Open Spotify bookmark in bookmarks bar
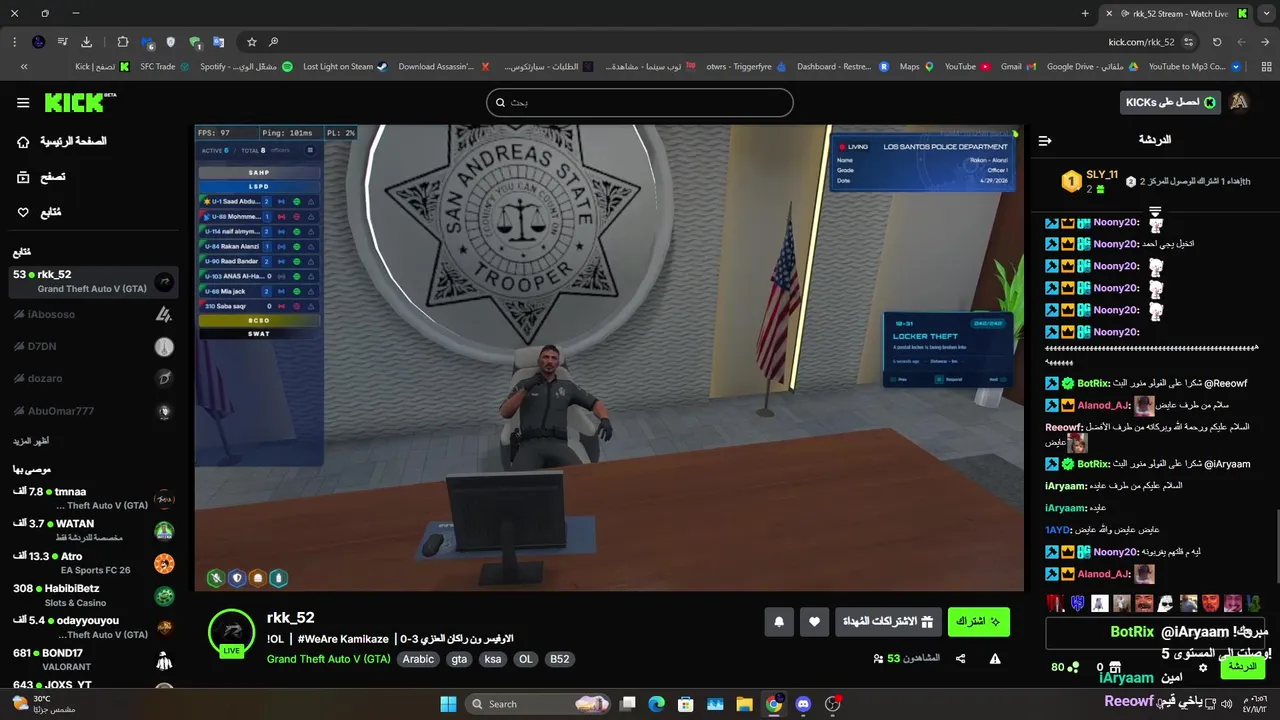This screenshot has height=720, width=1280. pyautogui.click(x=246, y=67)
